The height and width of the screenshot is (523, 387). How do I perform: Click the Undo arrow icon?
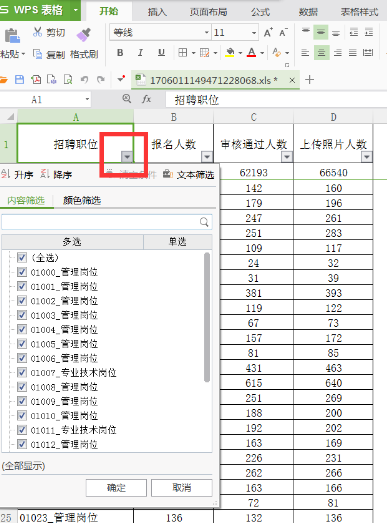tap(84, 80)
